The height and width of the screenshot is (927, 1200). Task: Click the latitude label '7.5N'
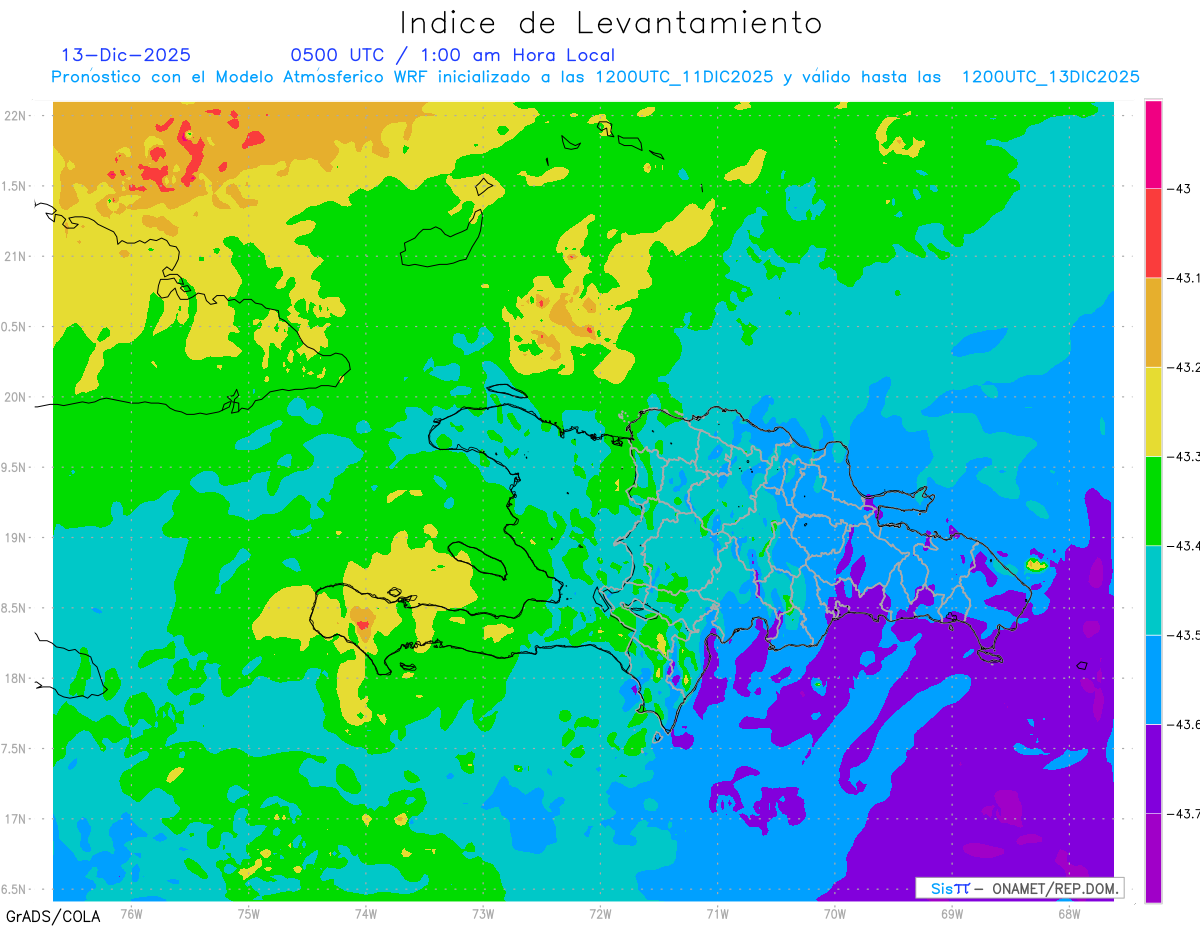(15, 749)
